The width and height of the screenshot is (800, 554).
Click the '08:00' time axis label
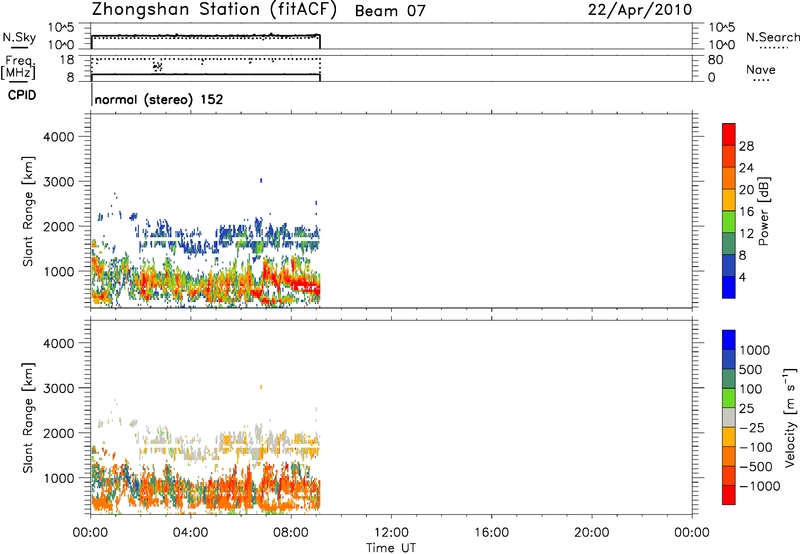coord(291,533)
